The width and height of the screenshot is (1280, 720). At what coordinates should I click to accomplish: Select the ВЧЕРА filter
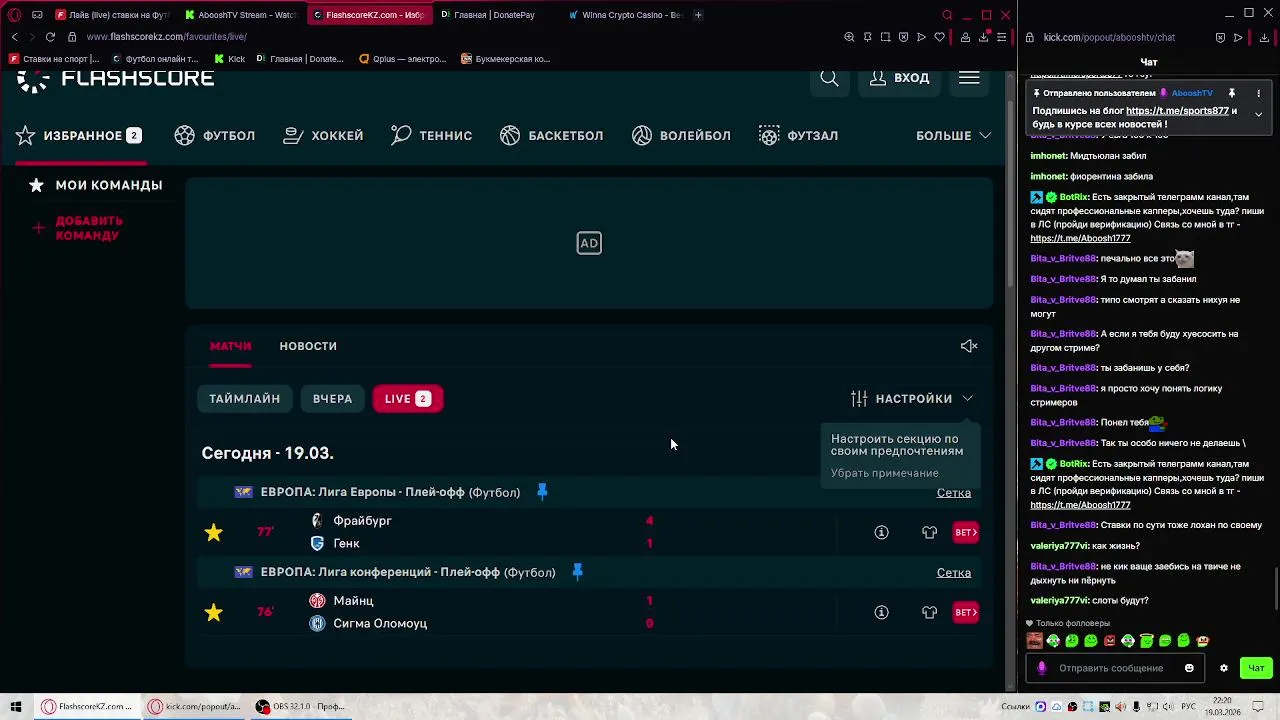click(332, 399)
